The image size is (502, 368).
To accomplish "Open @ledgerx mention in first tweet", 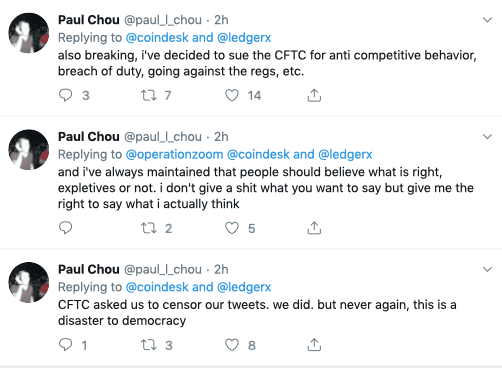I will click(244, 38).
